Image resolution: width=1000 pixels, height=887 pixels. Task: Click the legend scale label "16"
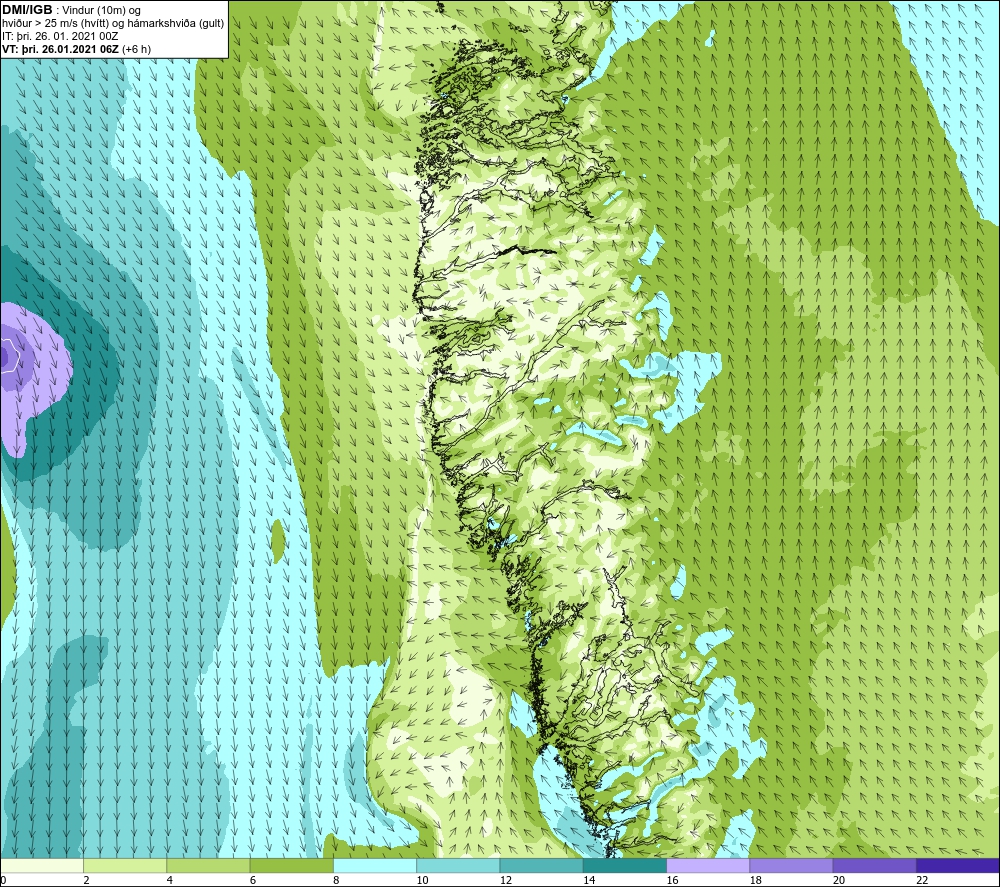[x=673, y=880]
